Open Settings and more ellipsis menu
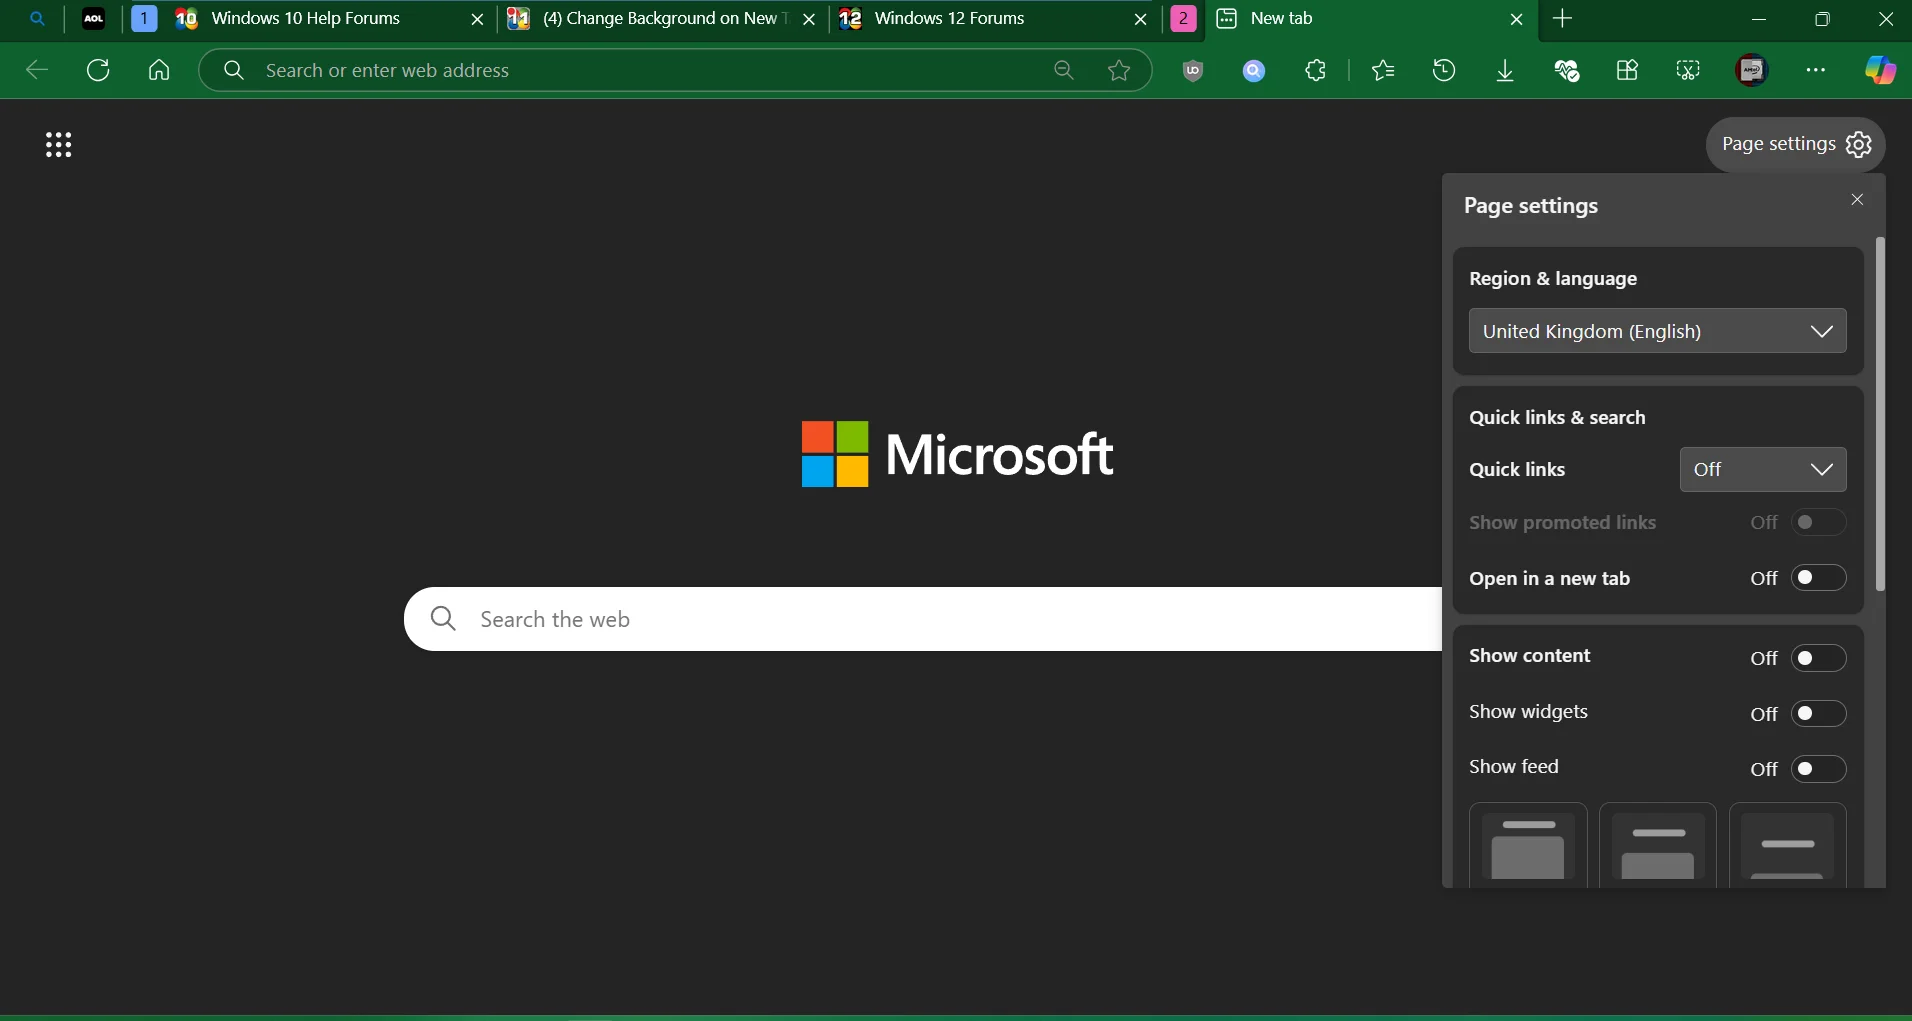 tap(1817, 70)
